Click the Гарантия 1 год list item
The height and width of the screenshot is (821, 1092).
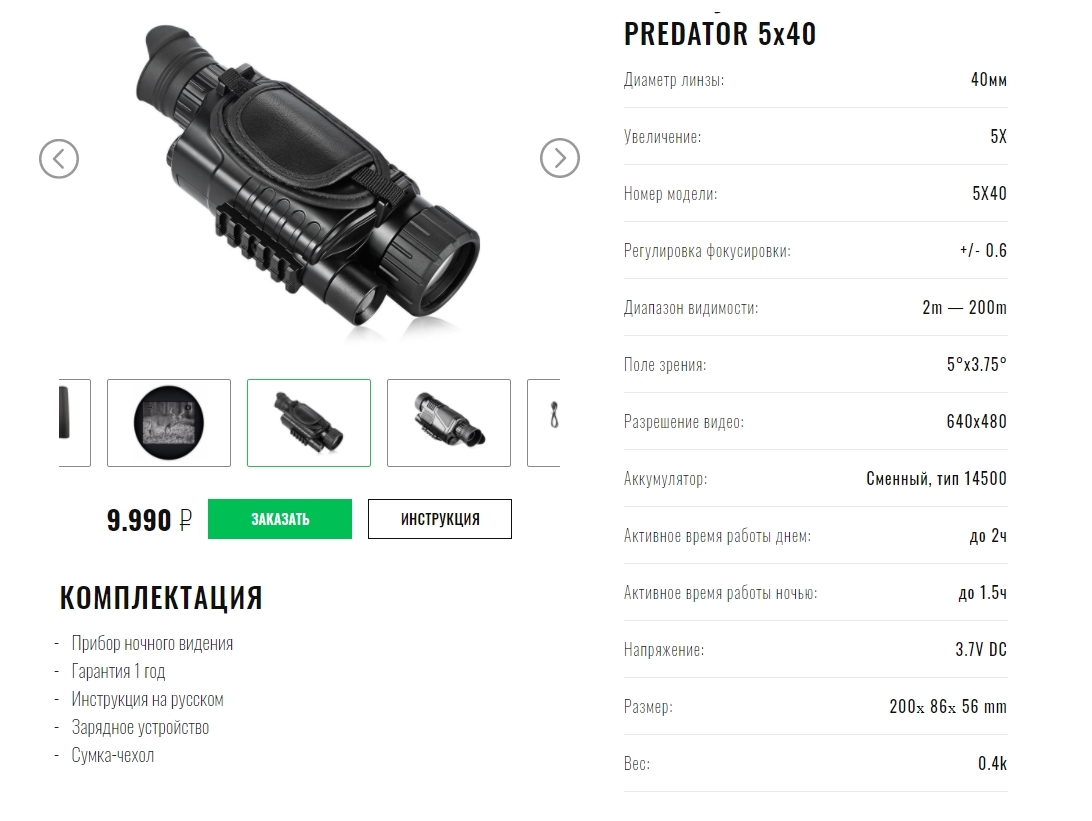(x=118, y=671)
